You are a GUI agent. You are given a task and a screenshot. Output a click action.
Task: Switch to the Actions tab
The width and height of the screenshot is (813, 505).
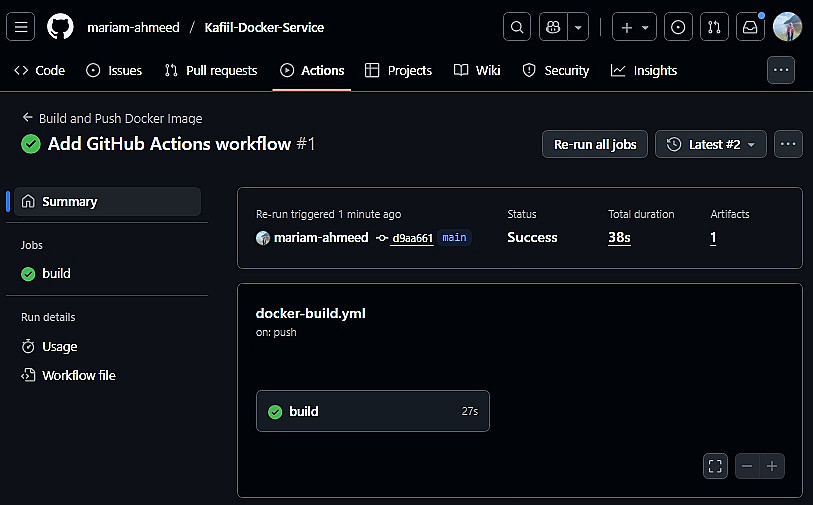tap(312, 70)
